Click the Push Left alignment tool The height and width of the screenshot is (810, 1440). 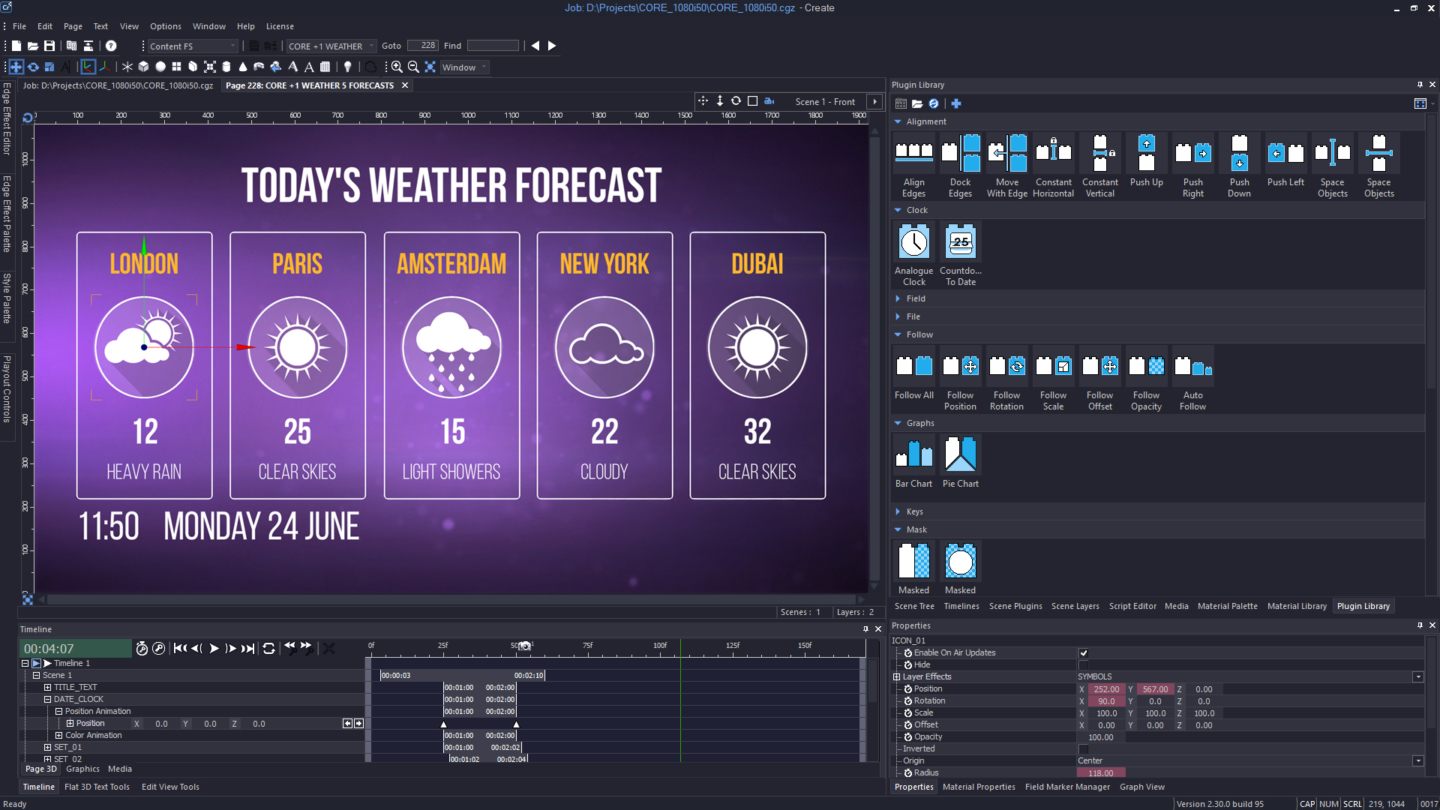(1285, 152)
